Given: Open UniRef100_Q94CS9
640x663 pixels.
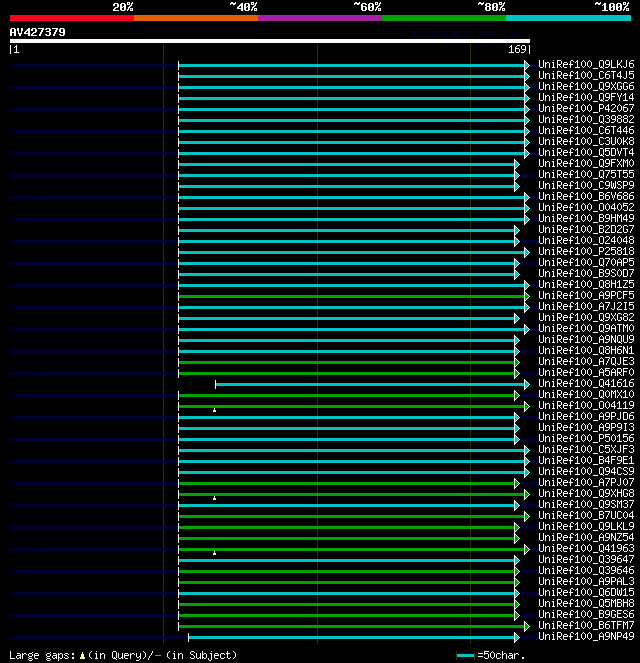Looking at the screenshot, I should [586, 471].
